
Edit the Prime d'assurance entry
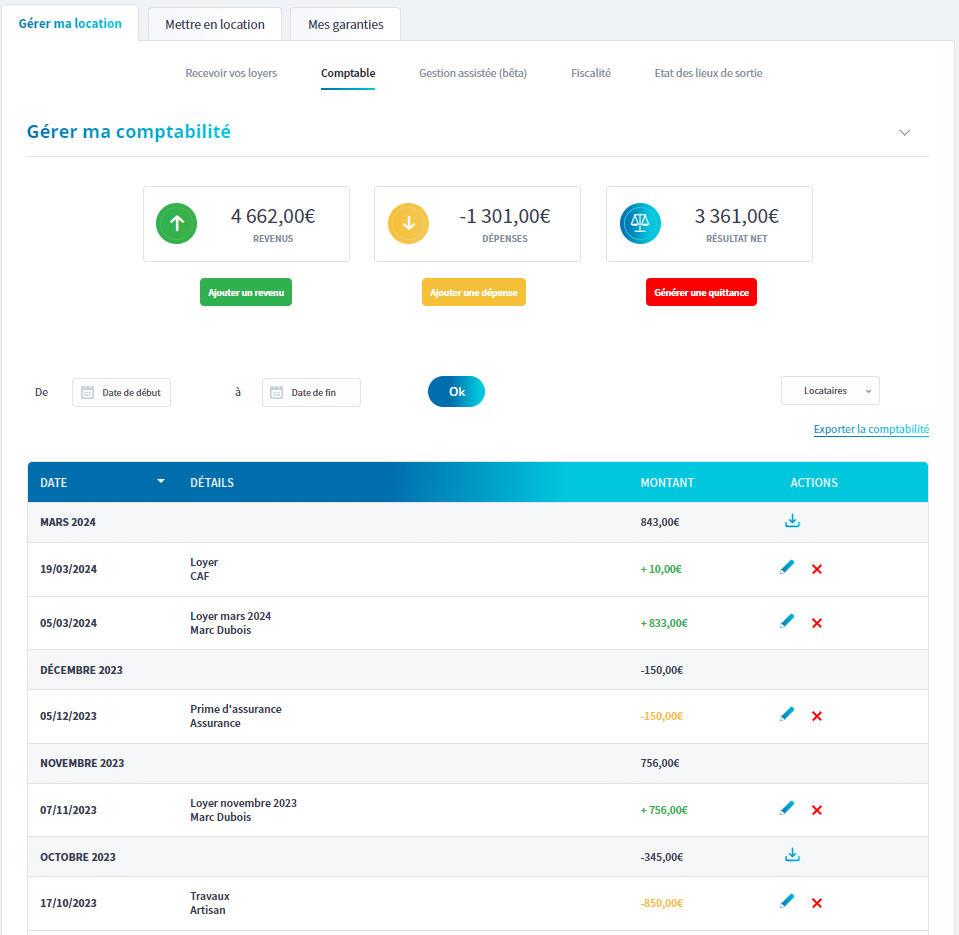pos(787,715)
